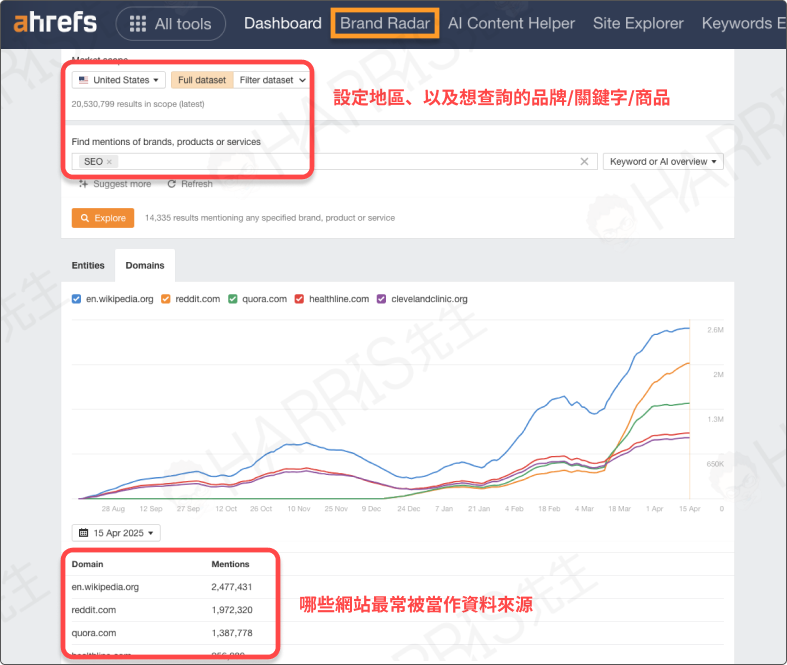Viewport: 787px width, 665px height.
Task: Uncheck the healthline.com series checkbox
Action: click(299, 299)
